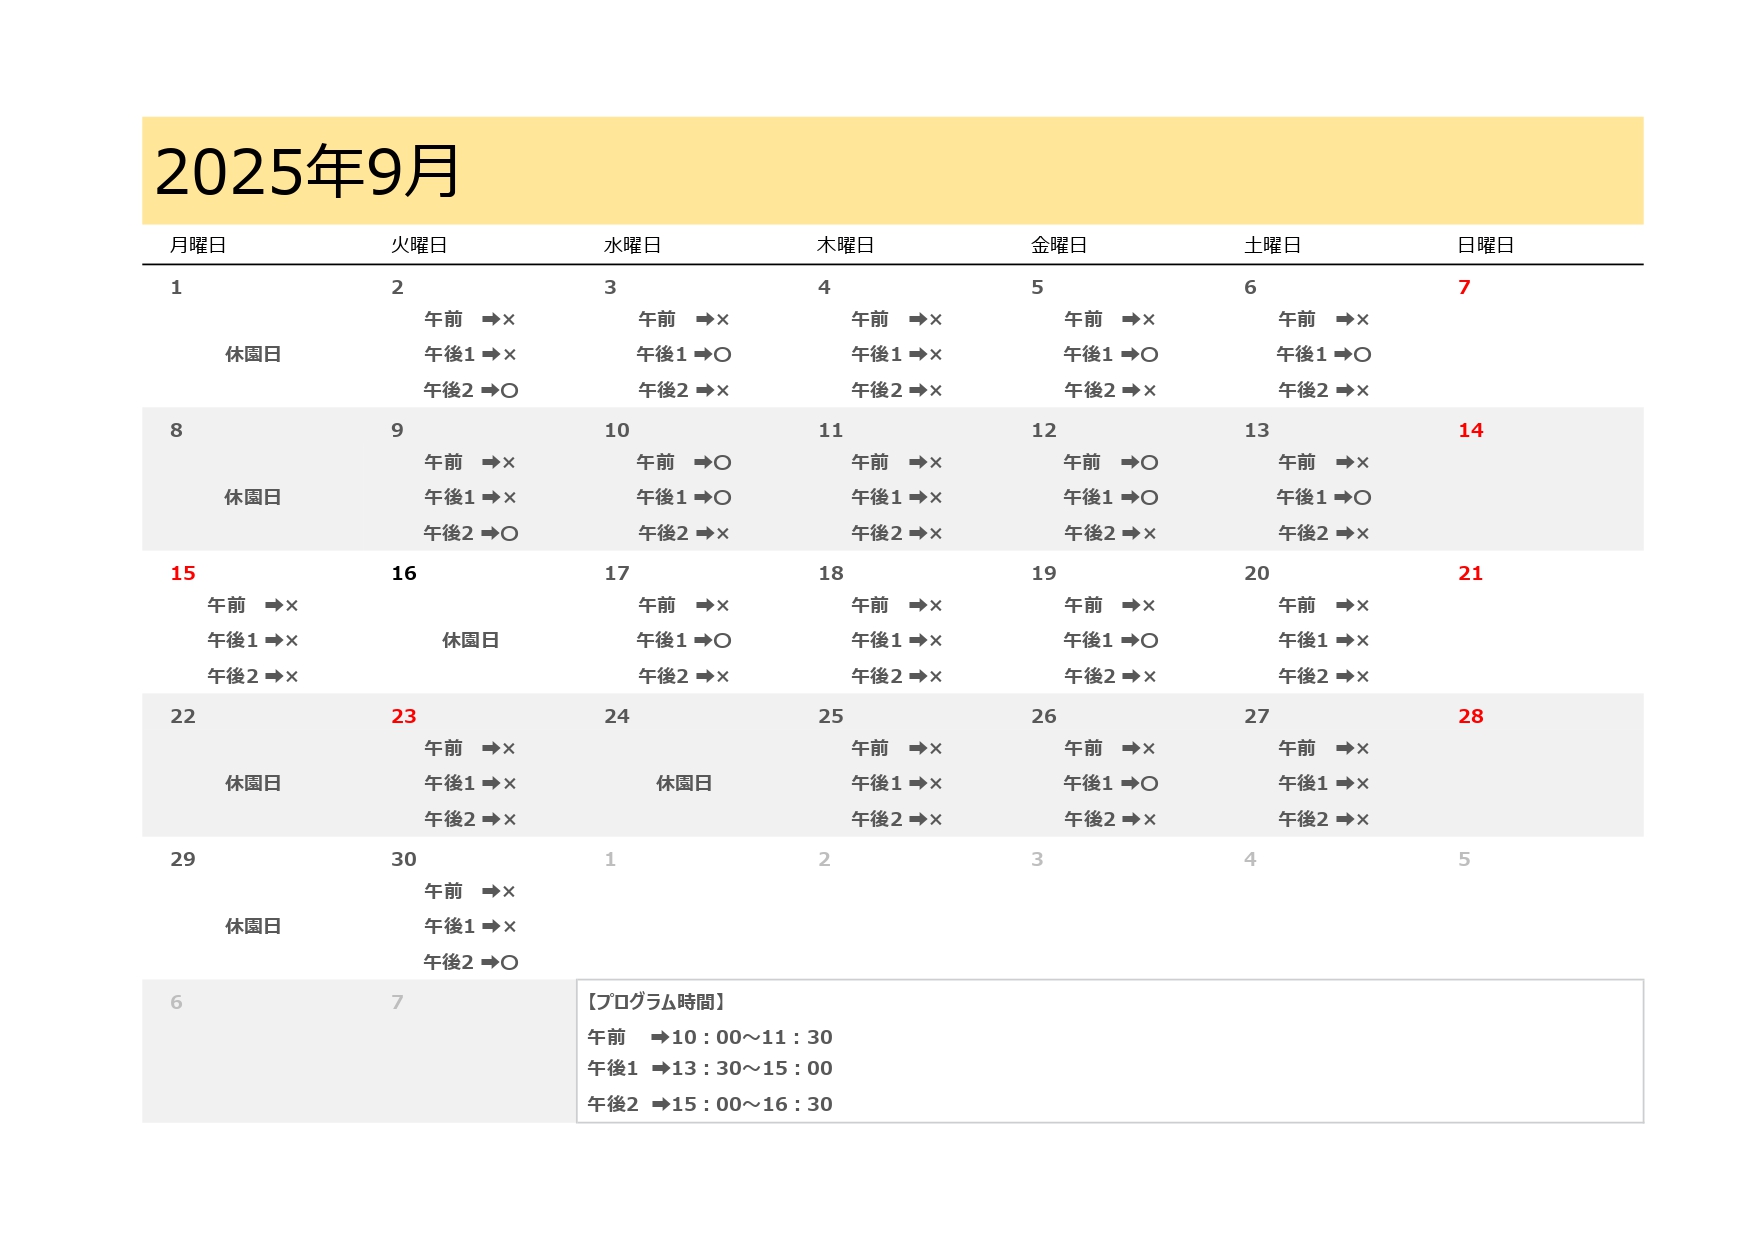Image resolution: width=1754 pixels, height=1240 pixels.
Task: Click the 午後1 ➡○ entry on September 10
Action: click(x=684, y=497)
